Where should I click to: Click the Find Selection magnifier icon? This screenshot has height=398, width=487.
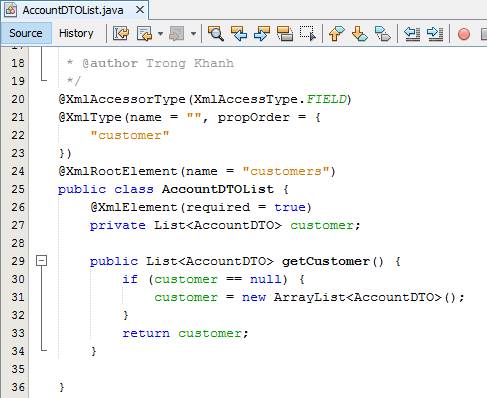pos(216,33)
